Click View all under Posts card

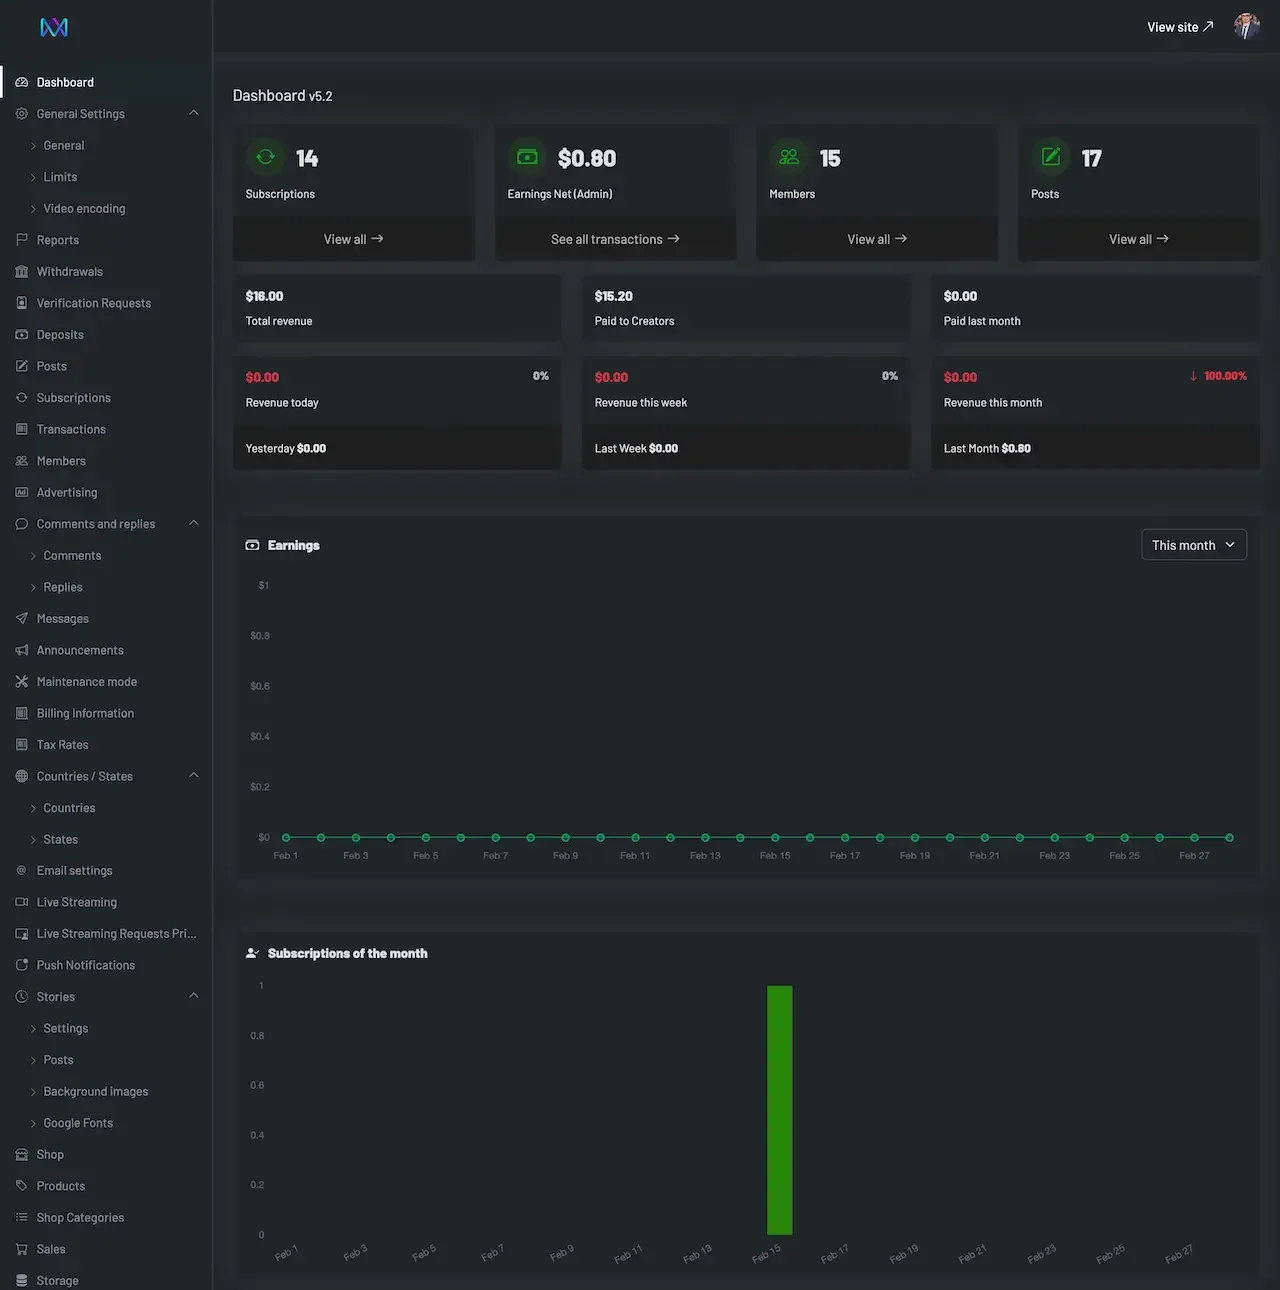pos(1139,239)
